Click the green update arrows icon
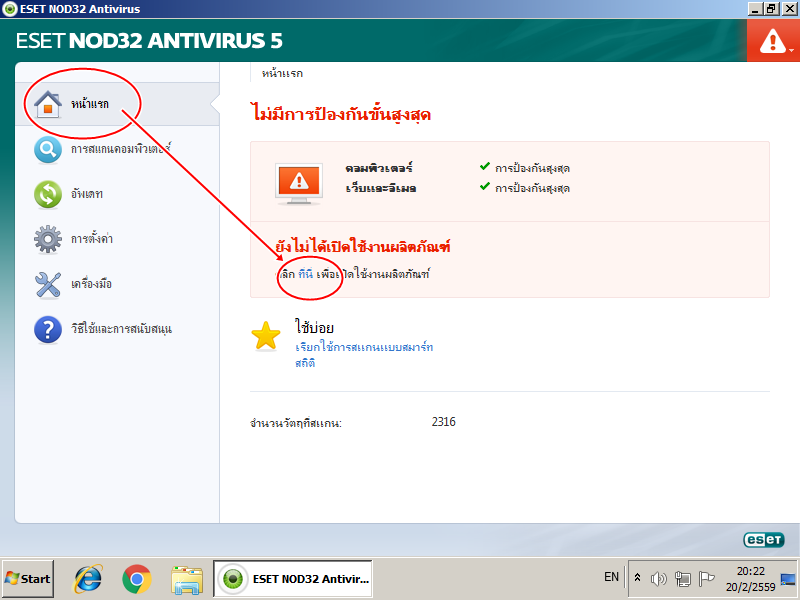 click(x=48, y=194)
